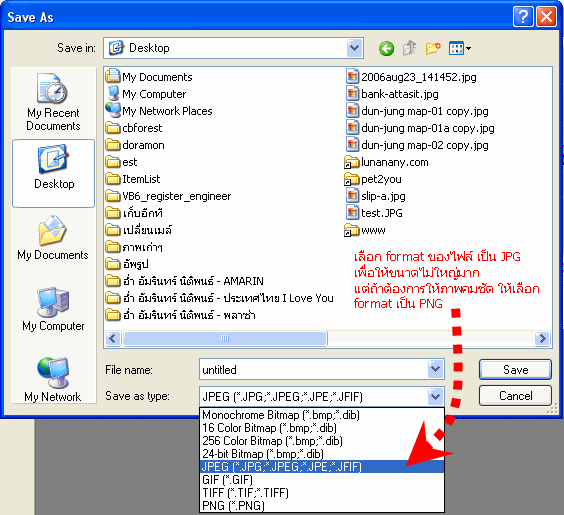Open My Documents in the places bar

(53, 238)
